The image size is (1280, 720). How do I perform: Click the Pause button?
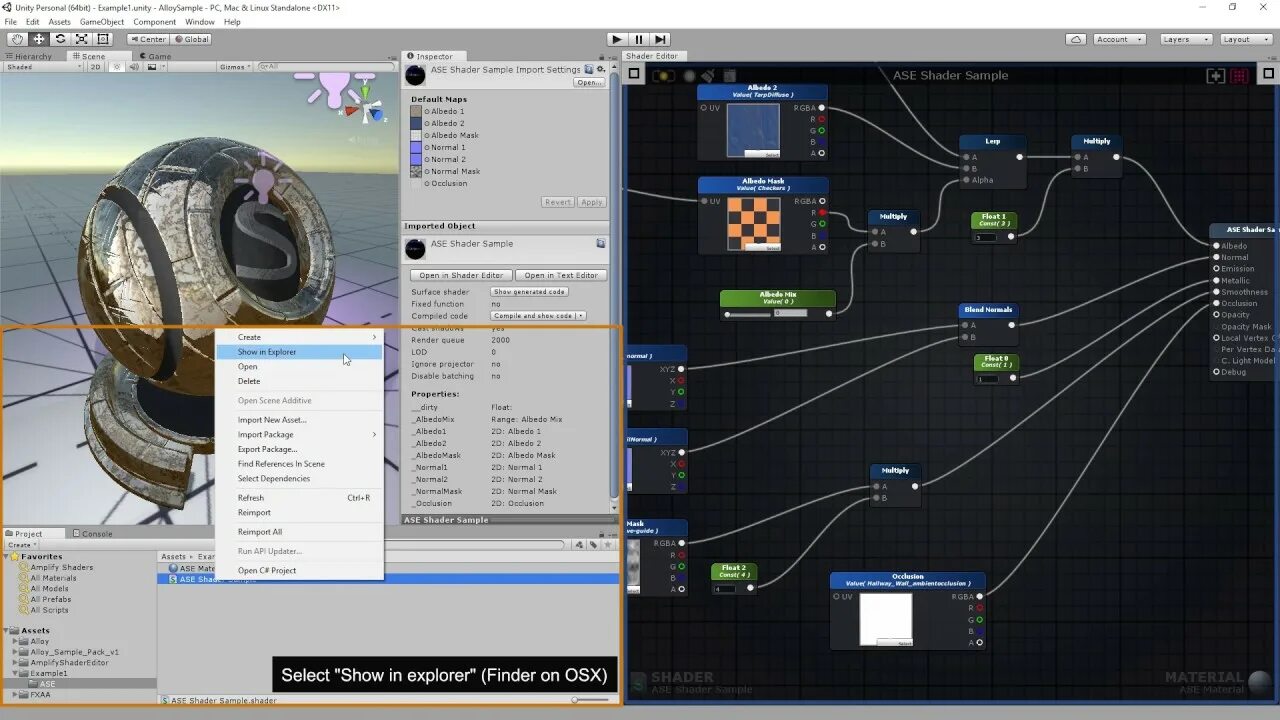pyautogui.click(x=639, y=39)
